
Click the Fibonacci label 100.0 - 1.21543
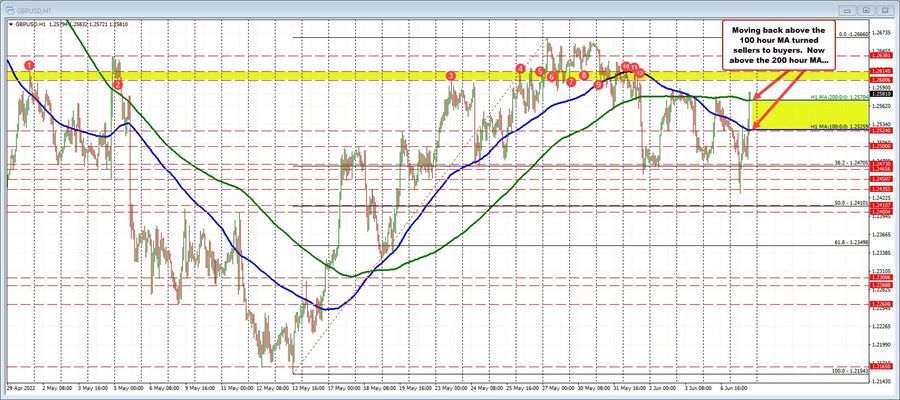851,371
